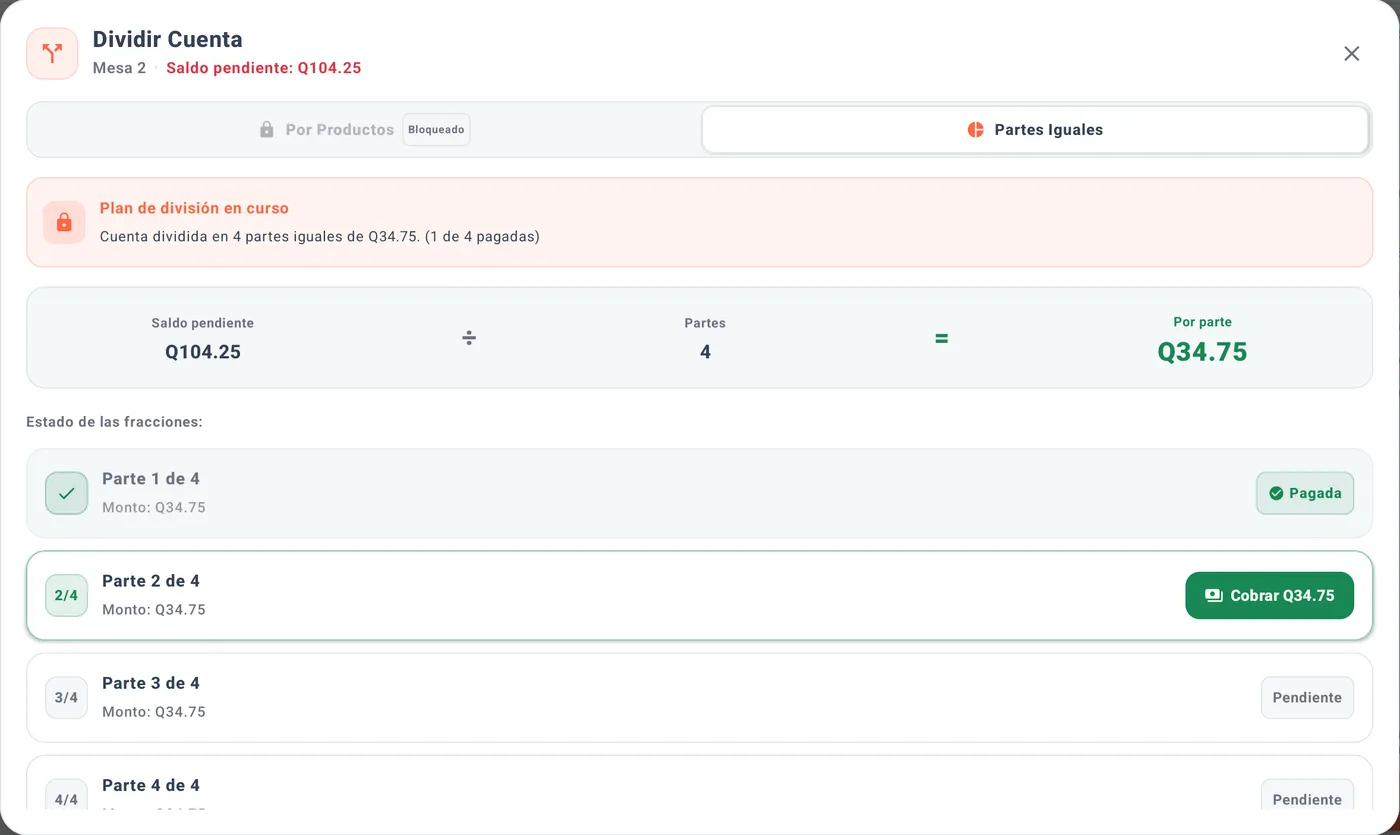Charge part two with Cobrar Q34.75
The image size is (1400, 835).
click(1269, 595)
